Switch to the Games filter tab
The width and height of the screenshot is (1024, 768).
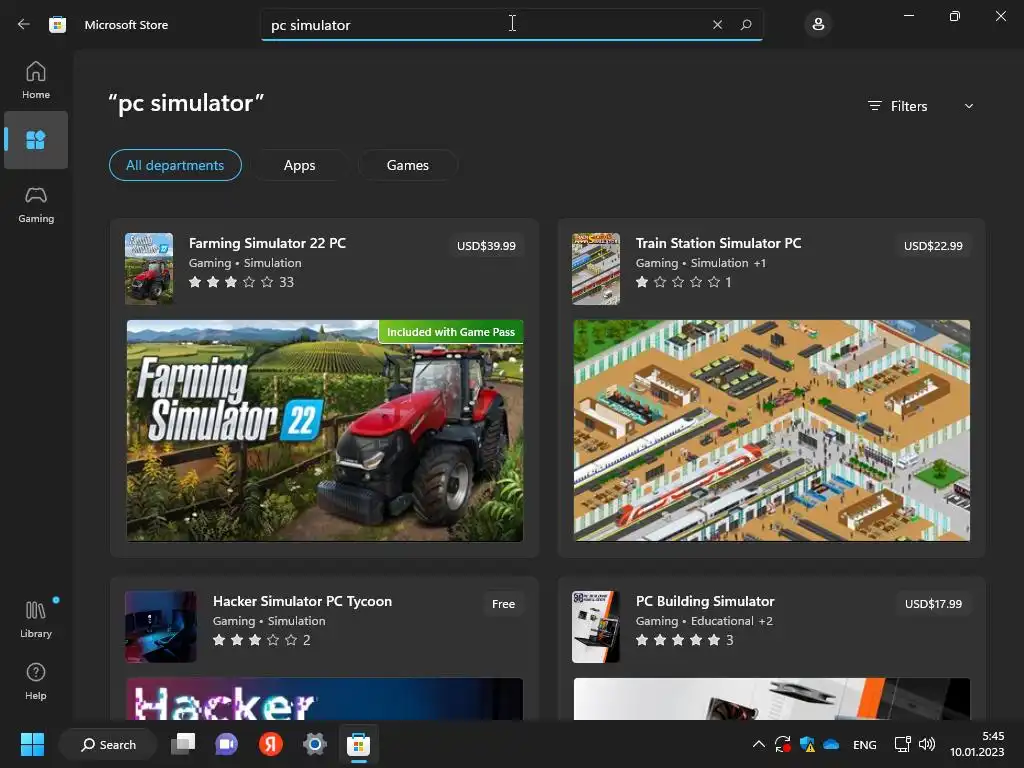coord(408,165)
